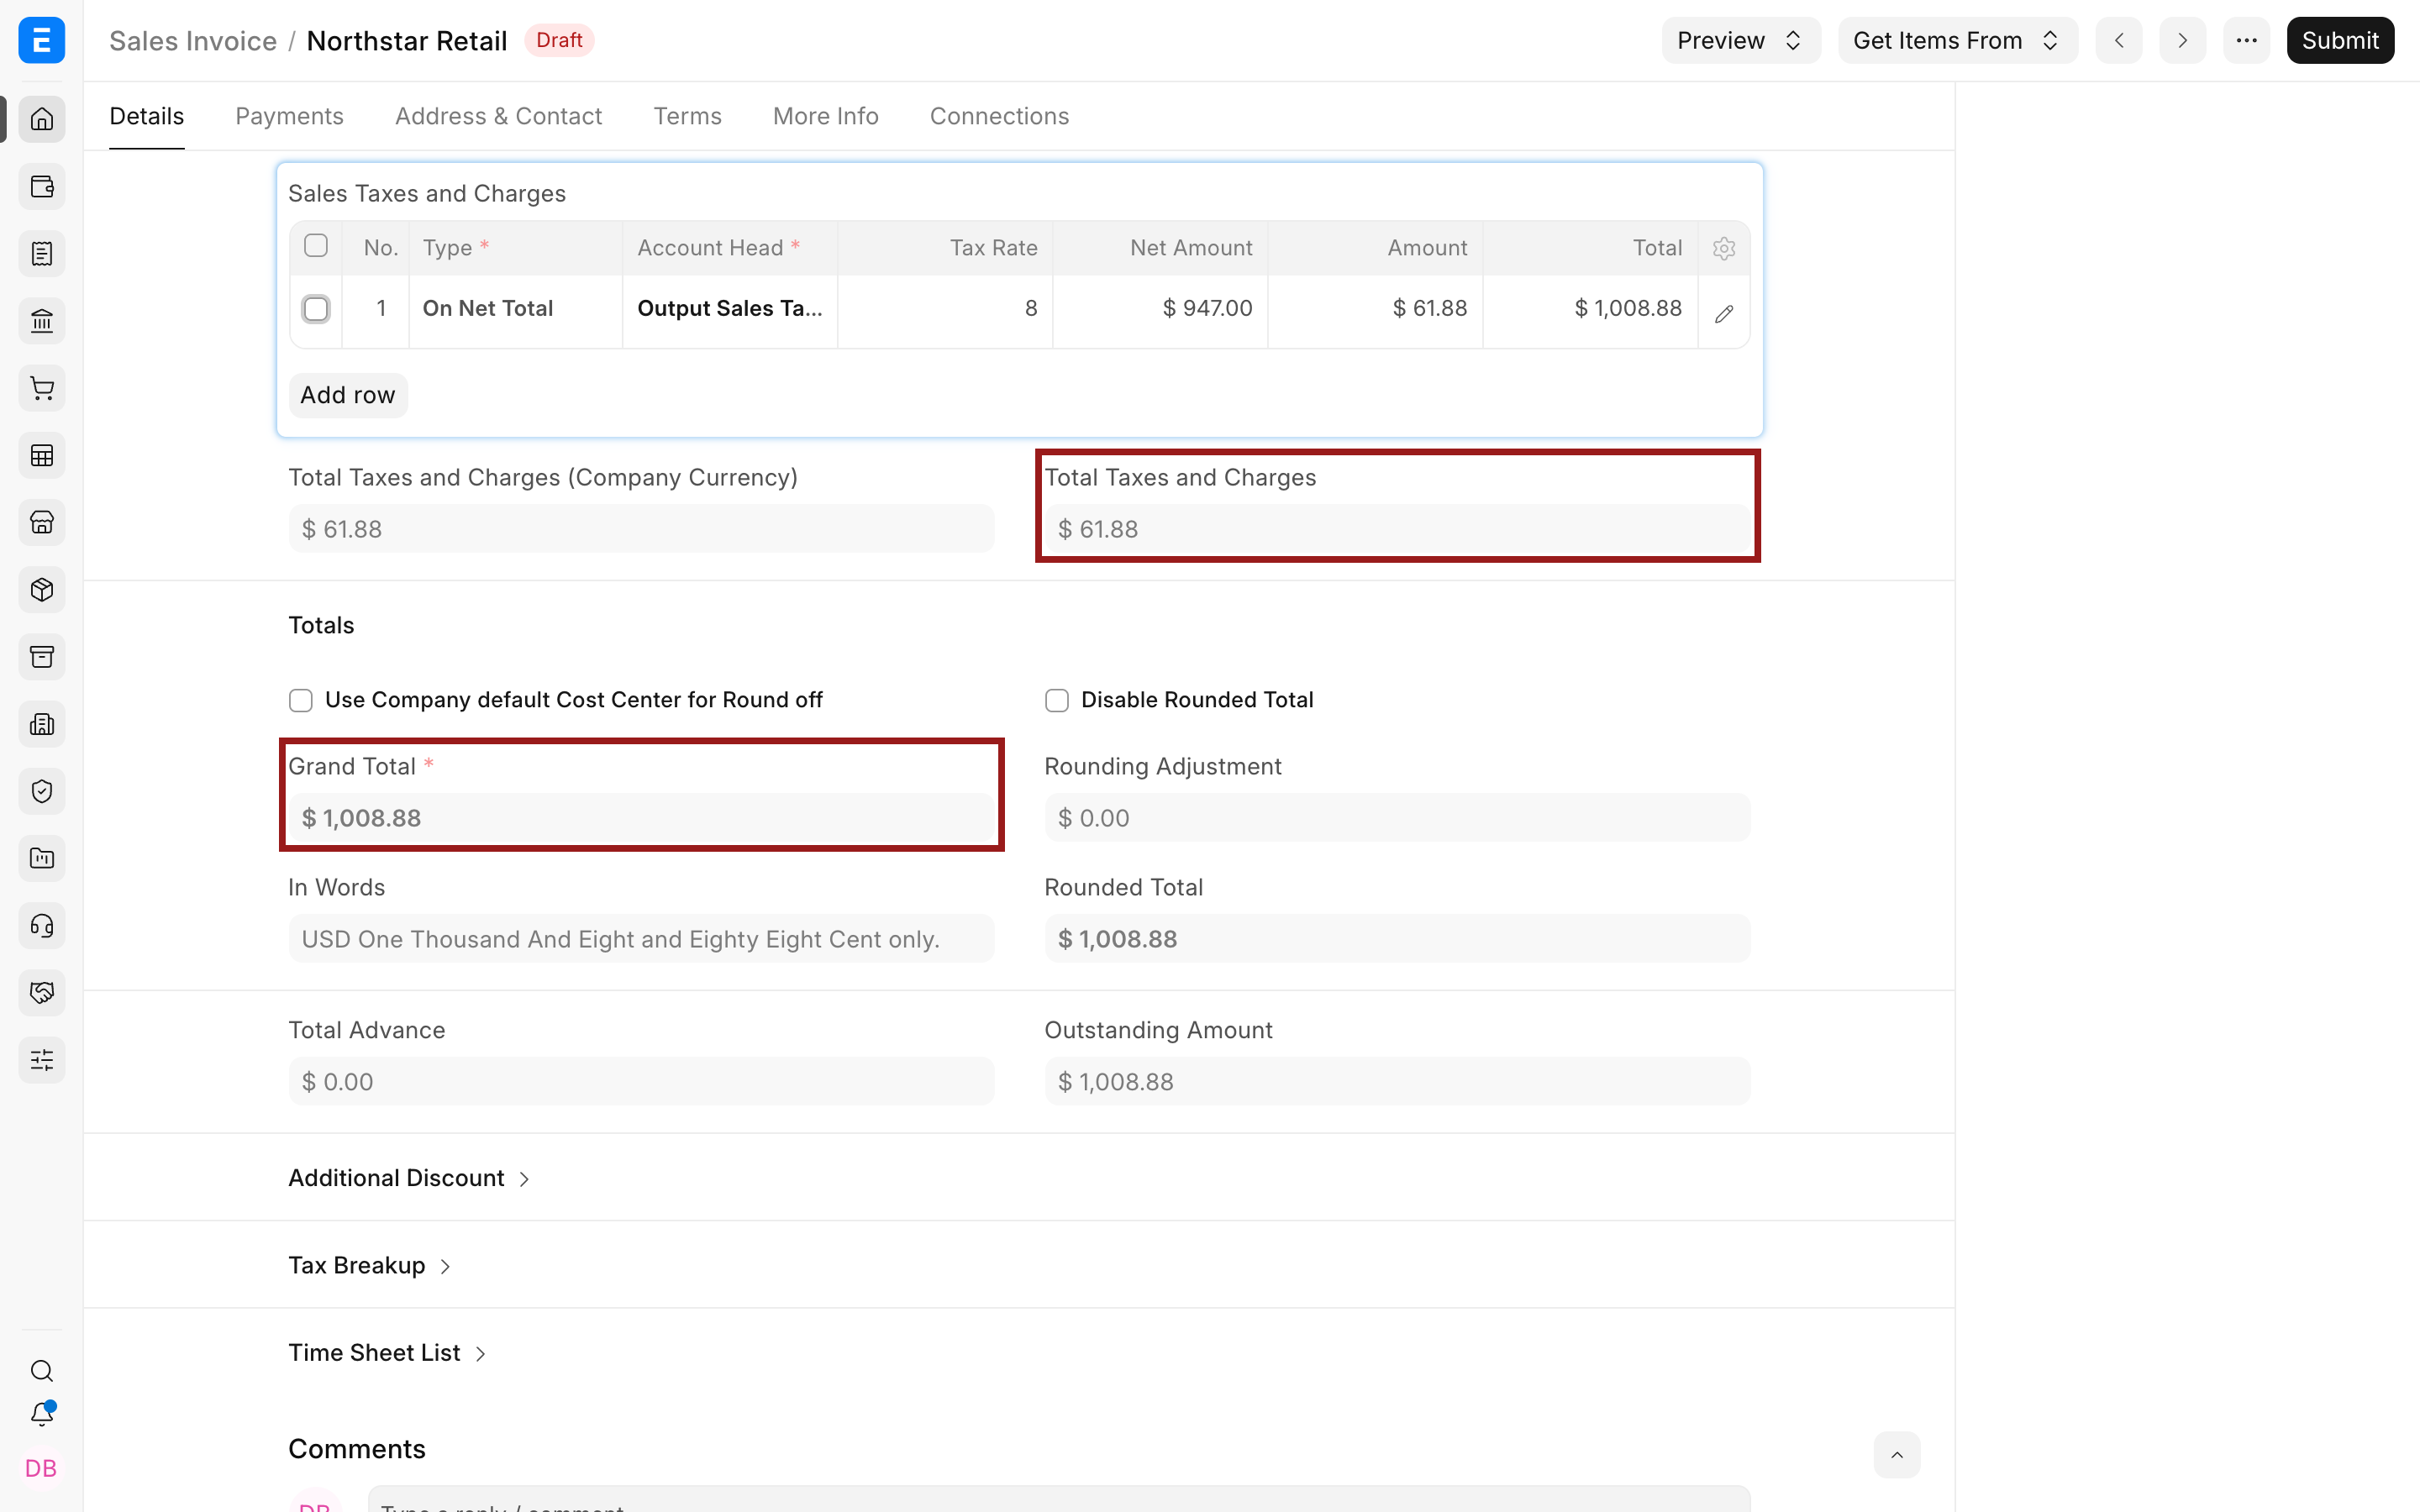2420x1512 pixels.
Task: Open the Preview dropdown
Action: click(1740, 40)
